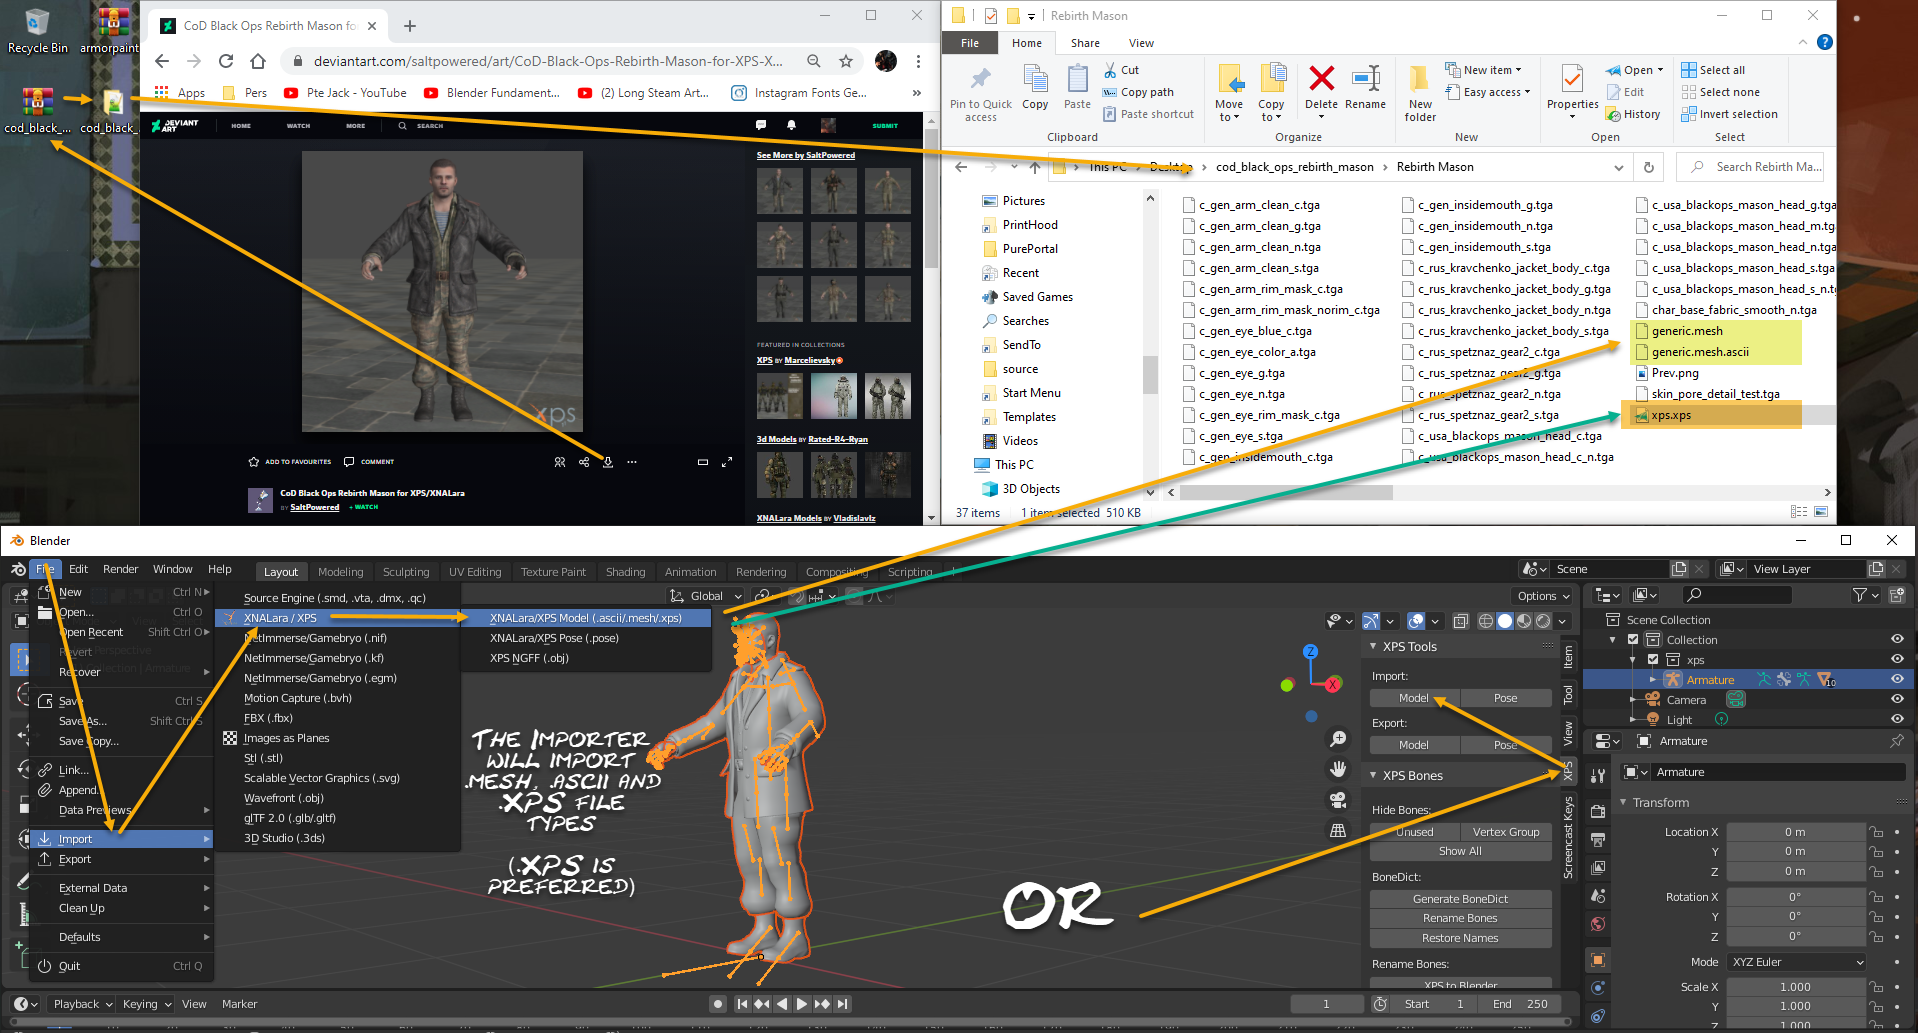The width and height of the screenshot is (1918, 1033).
Task: Collapse the XPS Tools panel
Action: 1374,646
